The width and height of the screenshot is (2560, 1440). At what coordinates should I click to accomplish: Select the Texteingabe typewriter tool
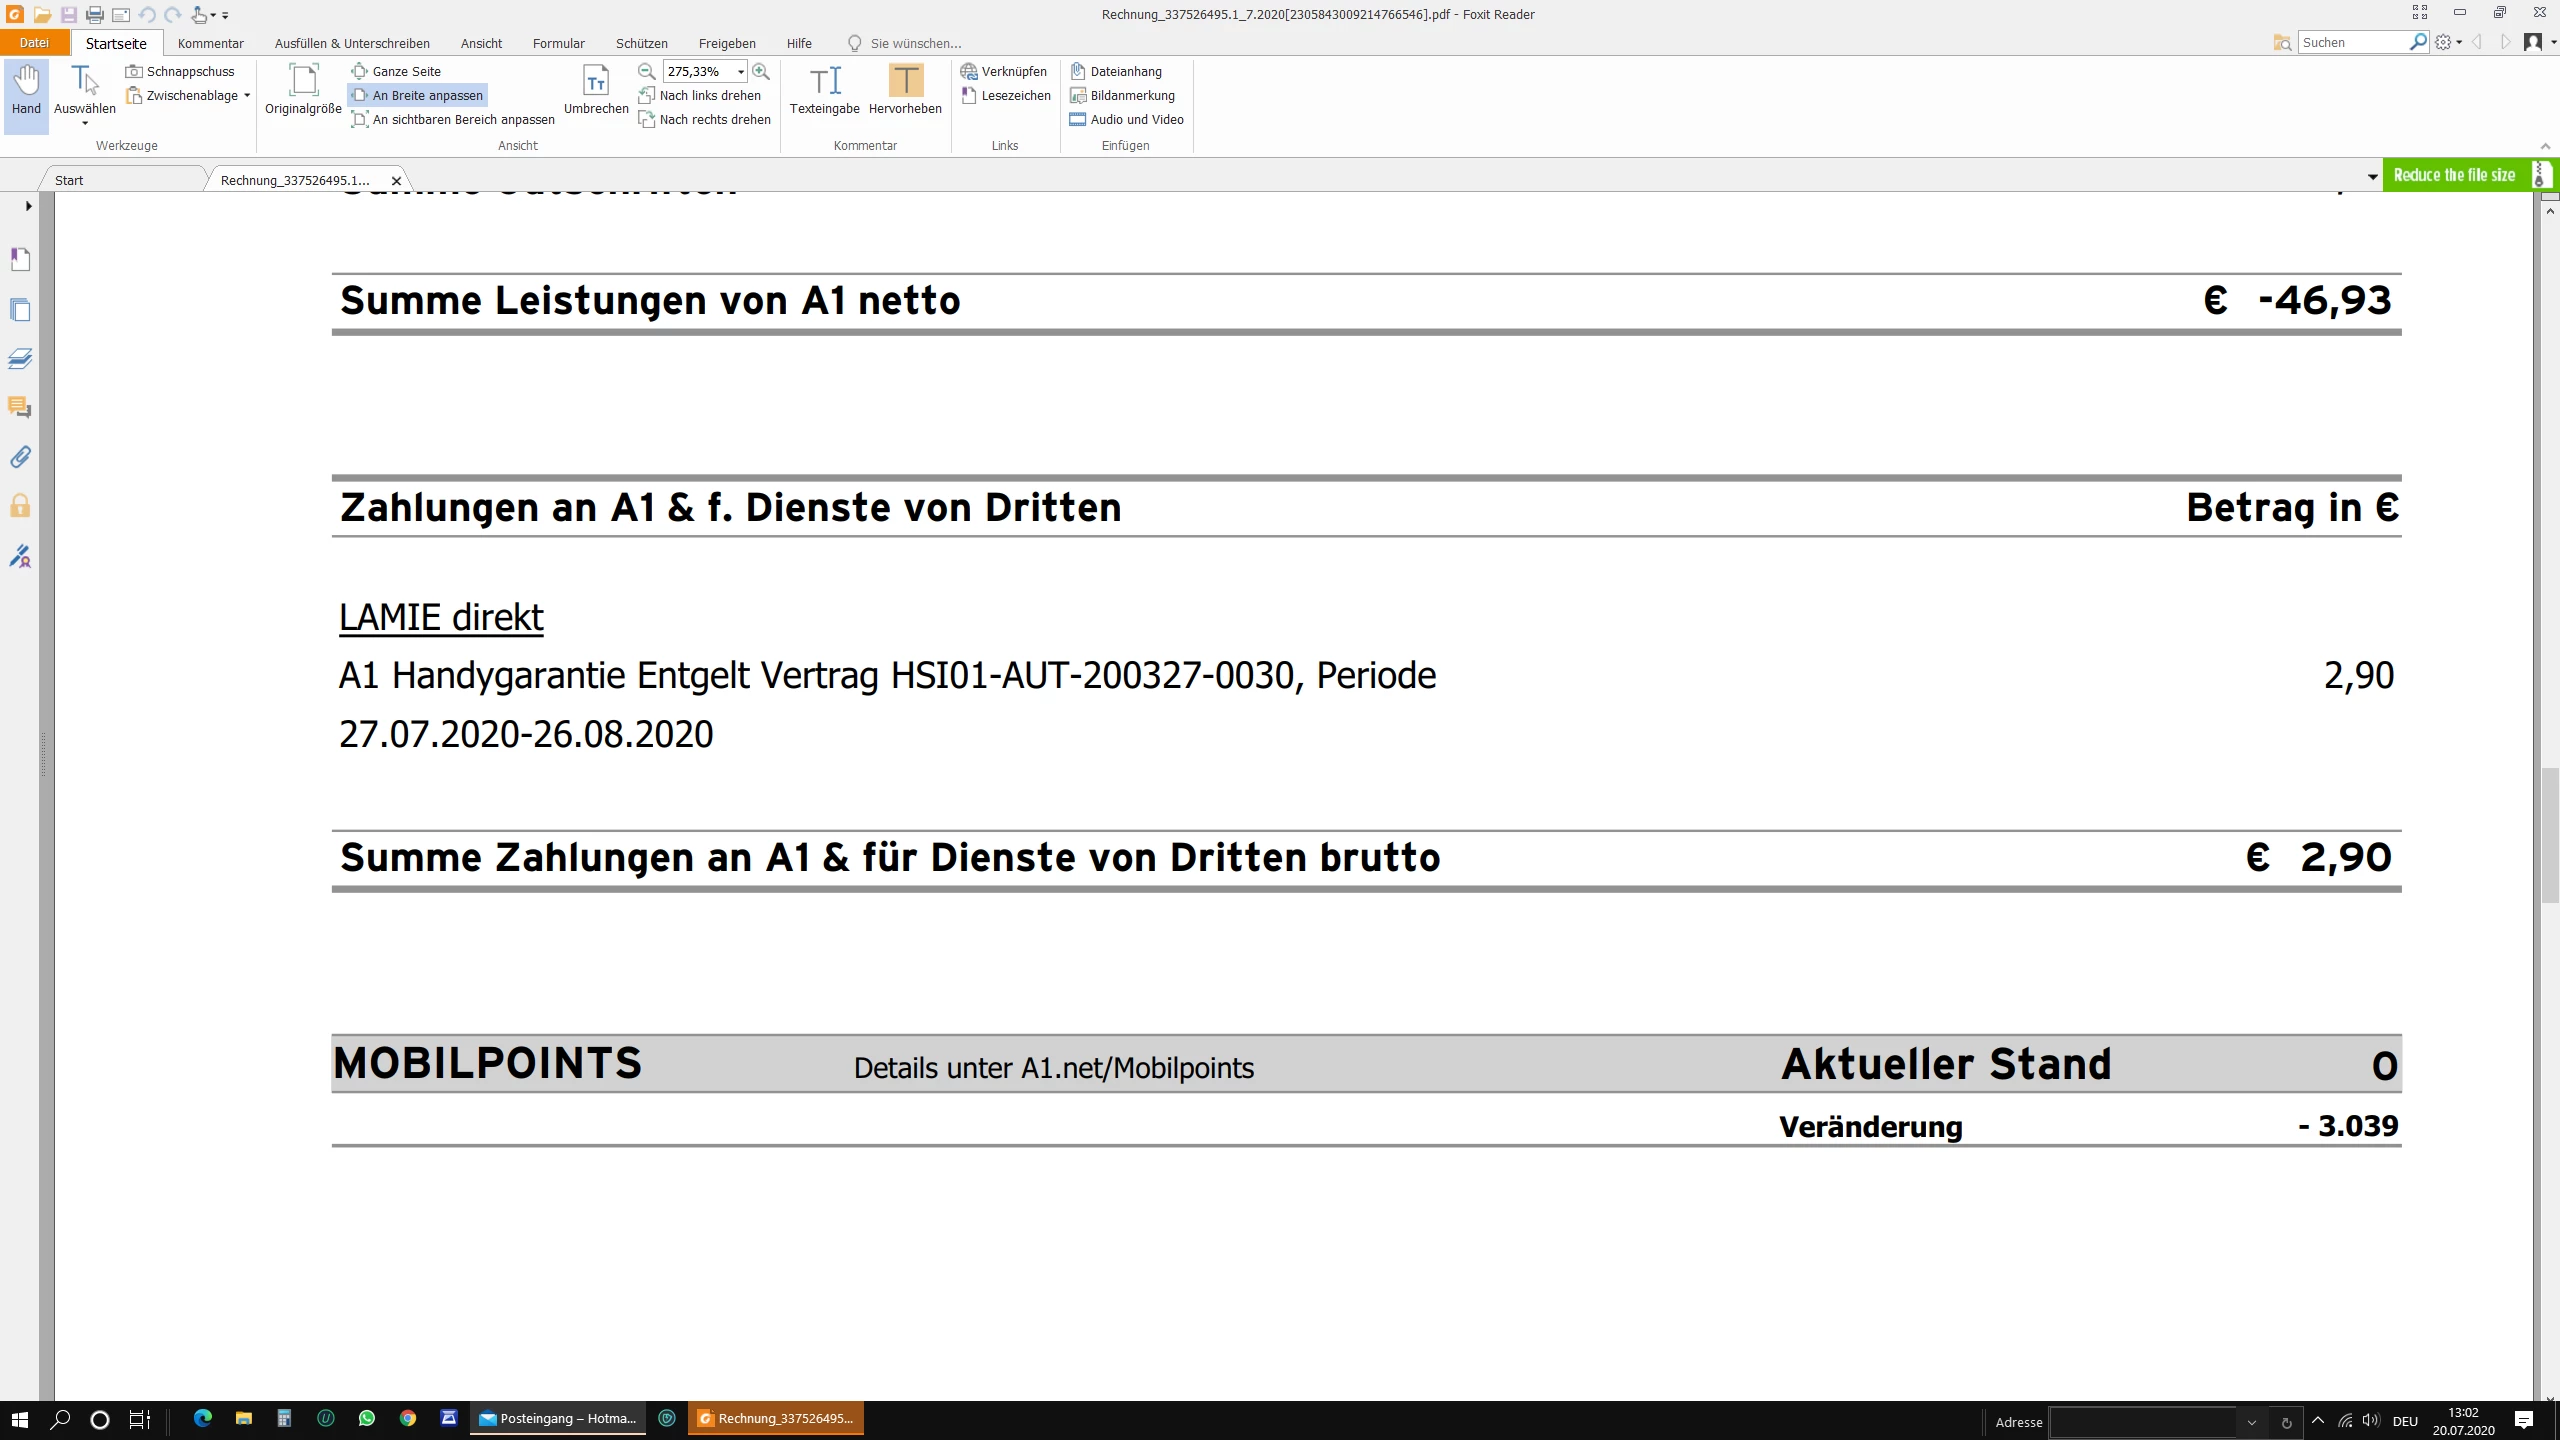(x=824, y=90)
